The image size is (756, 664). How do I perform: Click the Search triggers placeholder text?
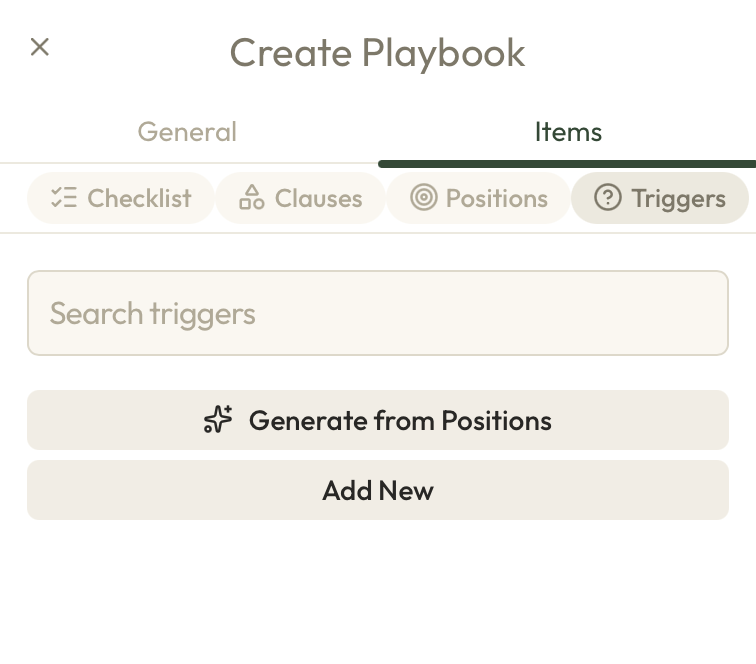coord(152,314)
